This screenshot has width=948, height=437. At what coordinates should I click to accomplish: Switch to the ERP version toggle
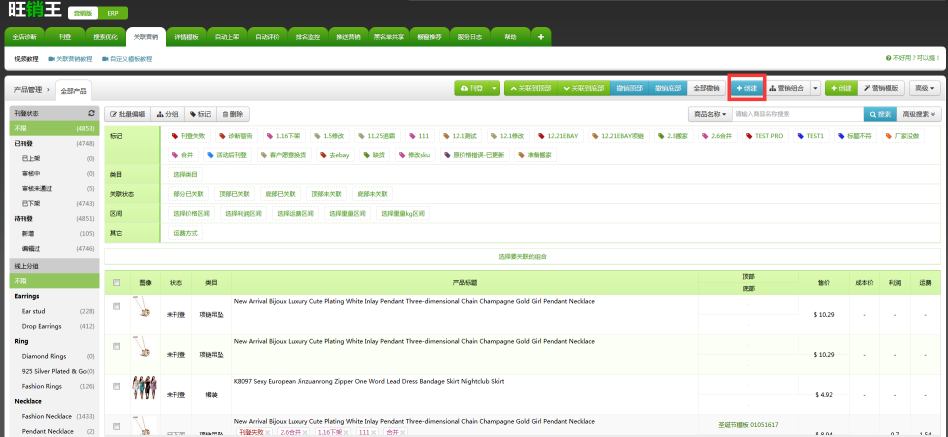click(113, 13)
